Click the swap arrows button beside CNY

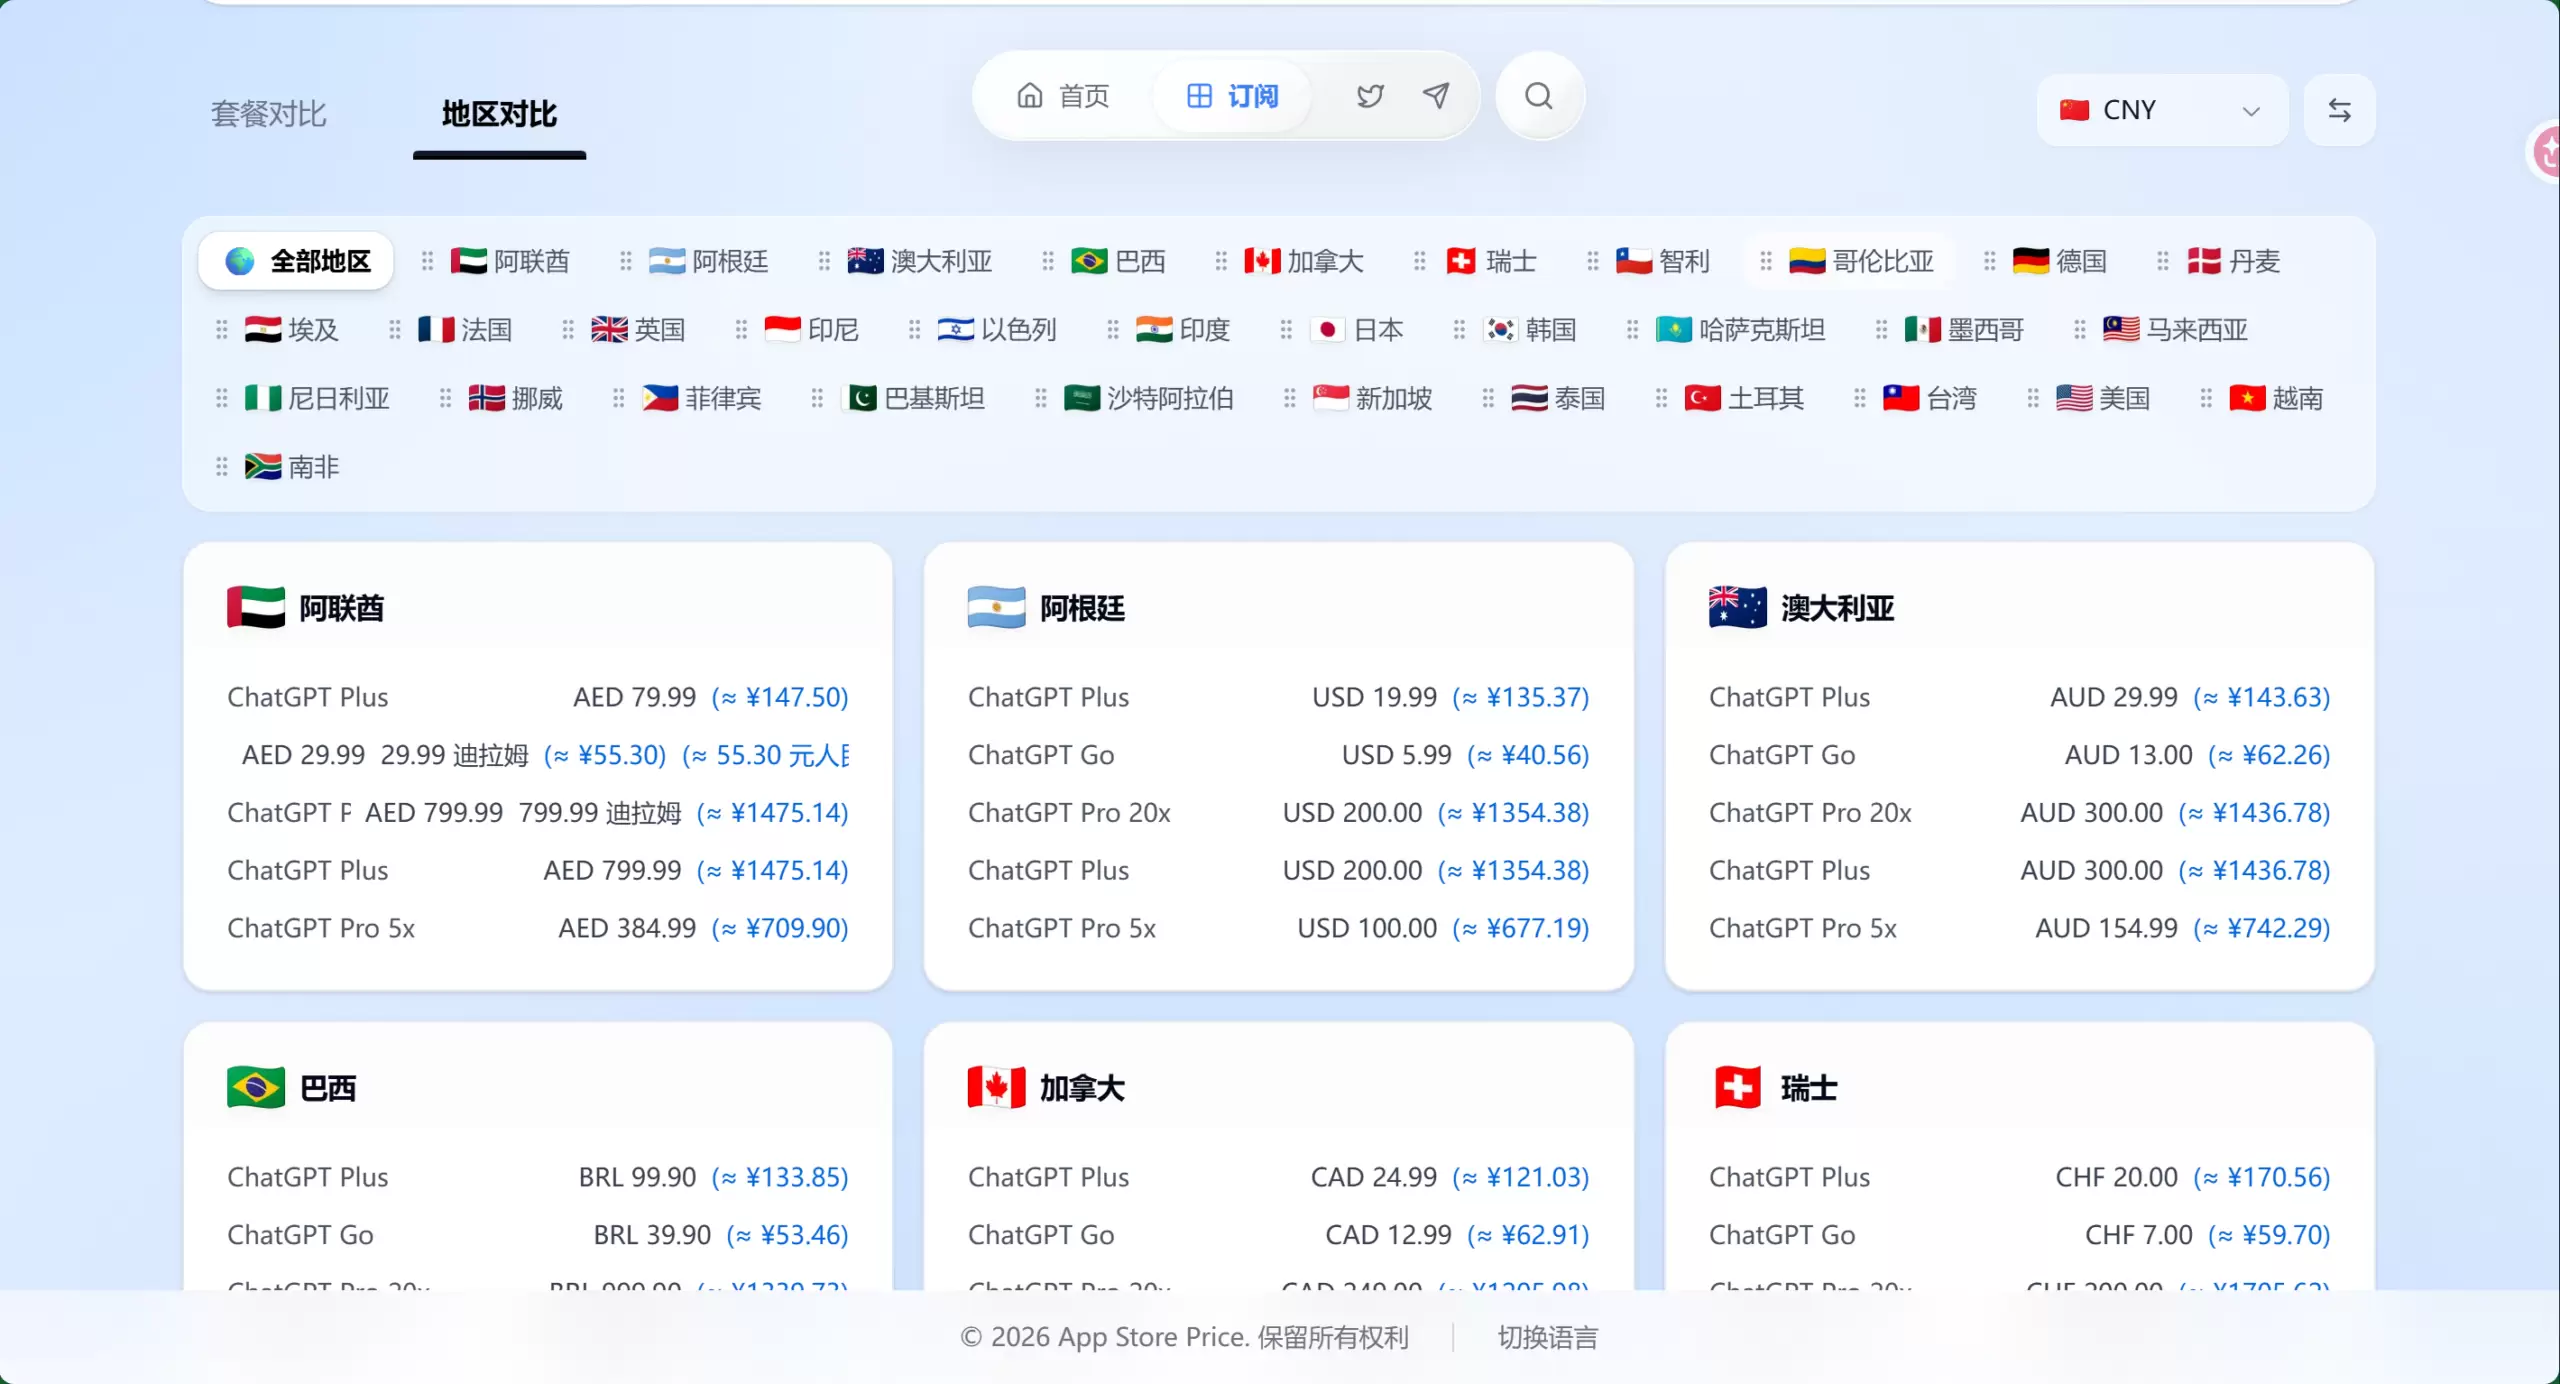(2339, 110)
